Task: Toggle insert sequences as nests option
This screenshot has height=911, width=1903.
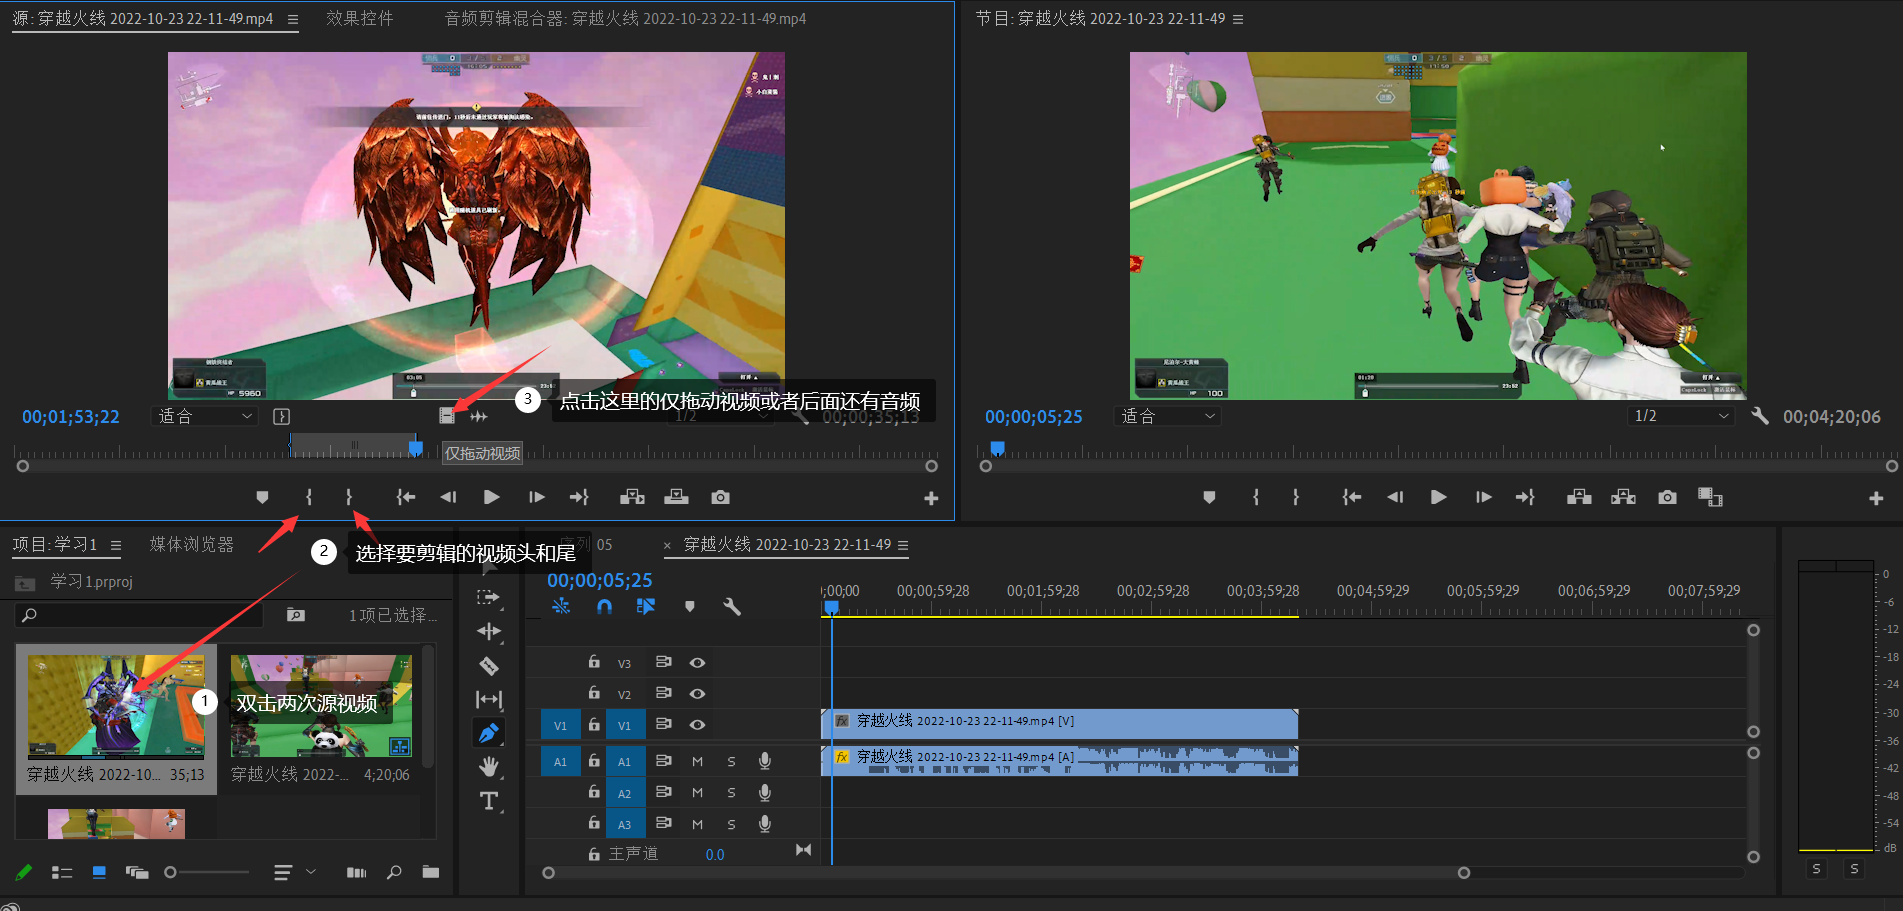Action: click(x=561, y=606)
